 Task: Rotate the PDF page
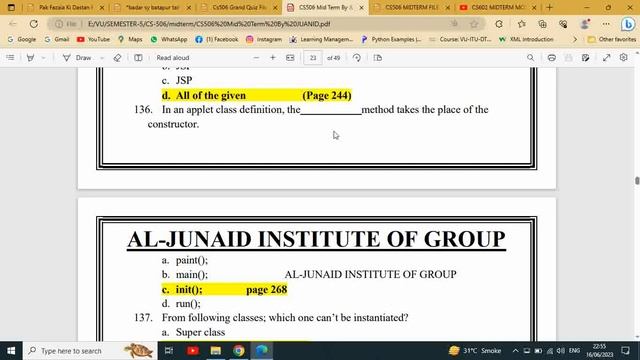tap(357, 58)
